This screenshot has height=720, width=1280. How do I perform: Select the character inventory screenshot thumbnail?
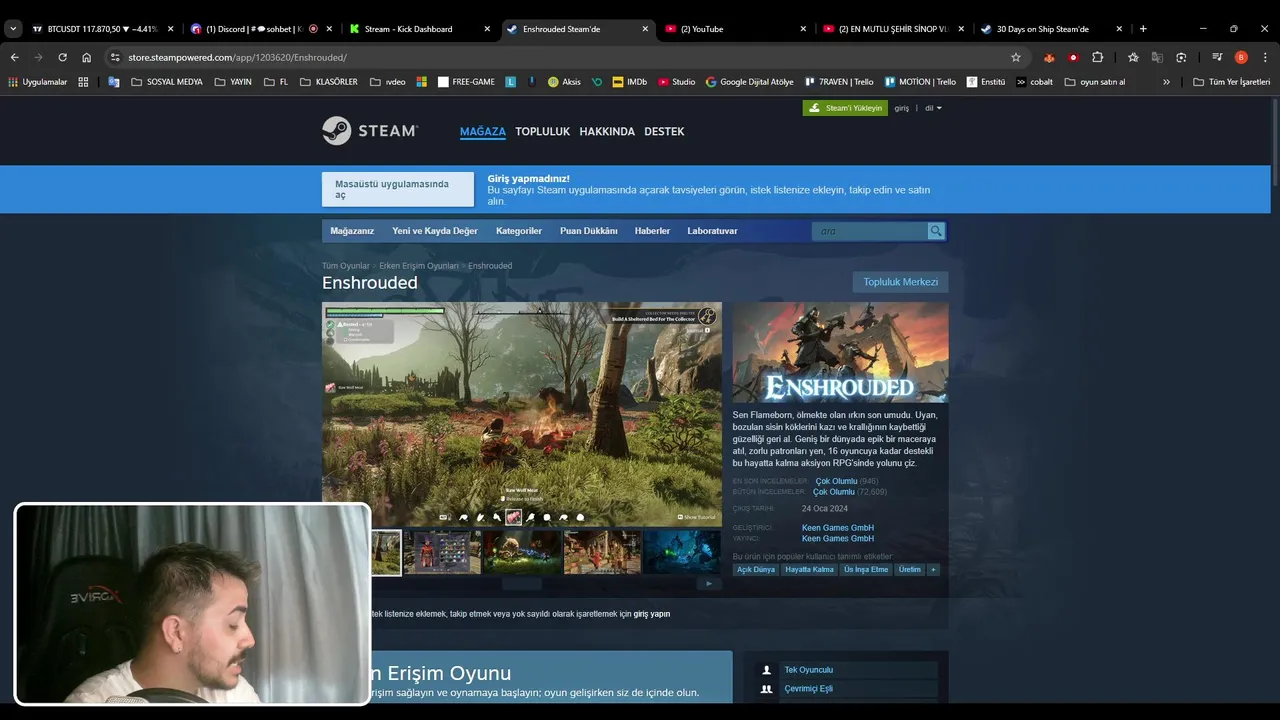point(442,552)
